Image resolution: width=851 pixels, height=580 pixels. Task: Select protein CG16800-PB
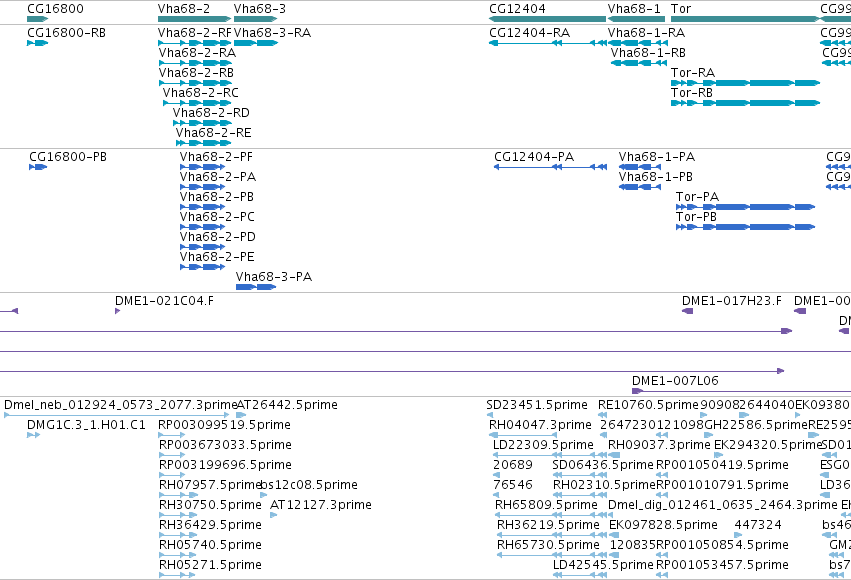(38, 167)
